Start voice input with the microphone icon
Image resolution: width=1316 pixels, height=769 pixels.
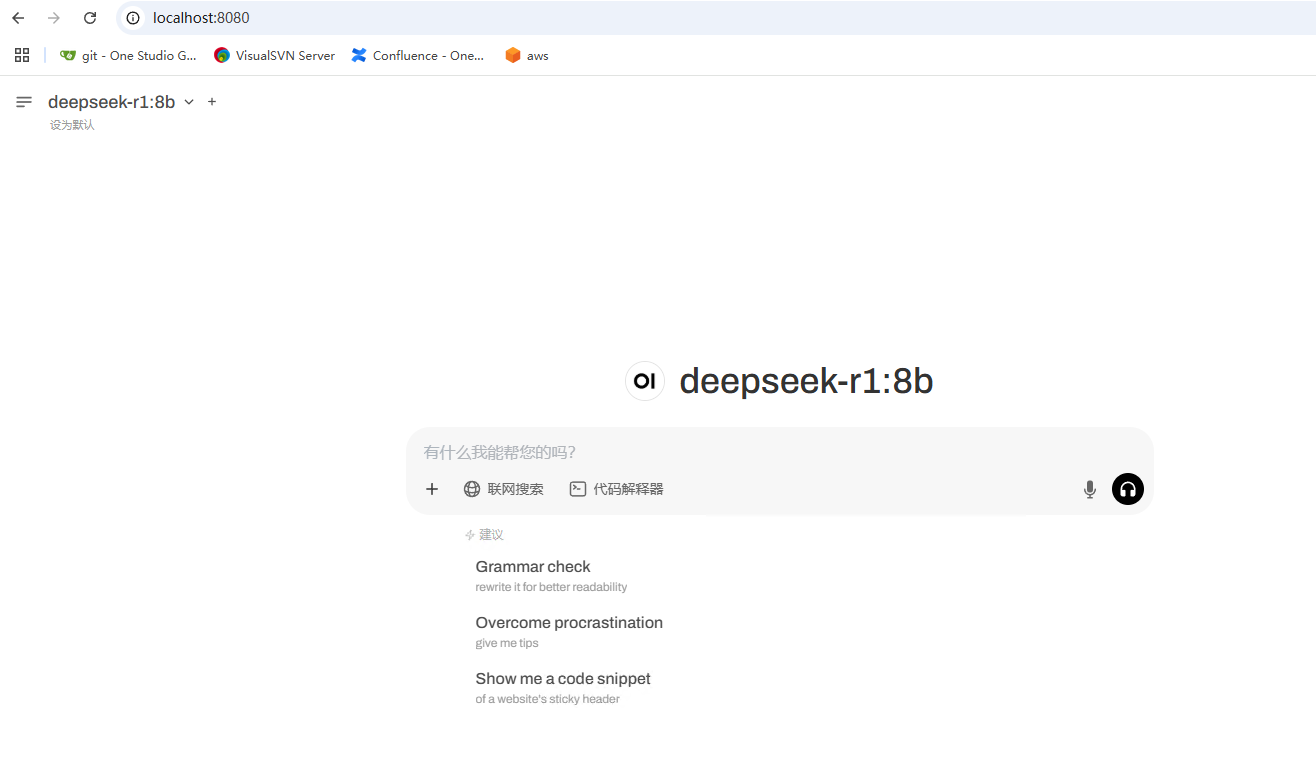click(1090, 489)
